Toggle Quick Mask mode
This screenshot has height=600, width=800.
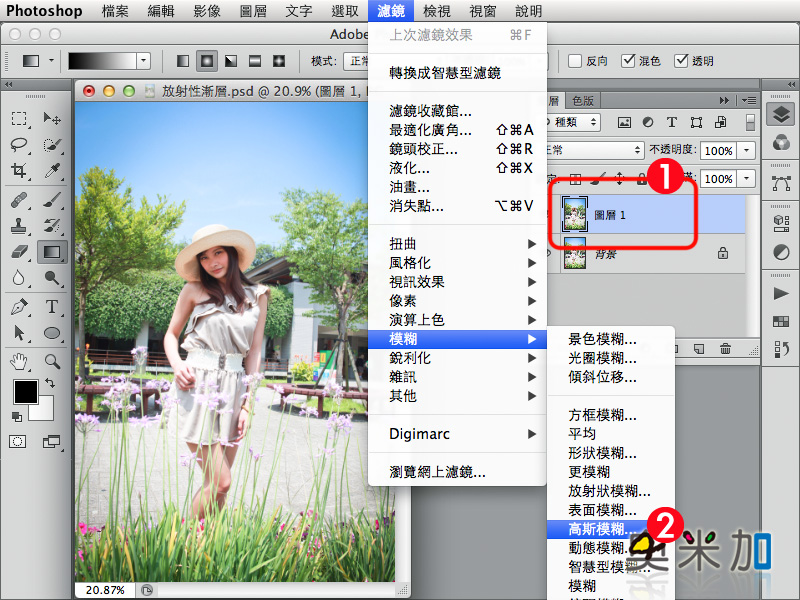17,442
